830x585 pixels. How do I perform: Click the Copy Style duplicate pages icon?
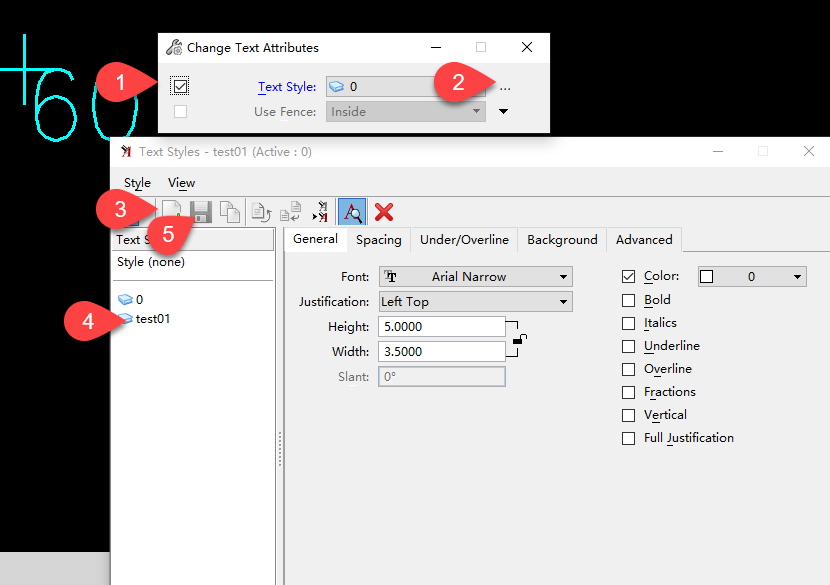(230, 212)
